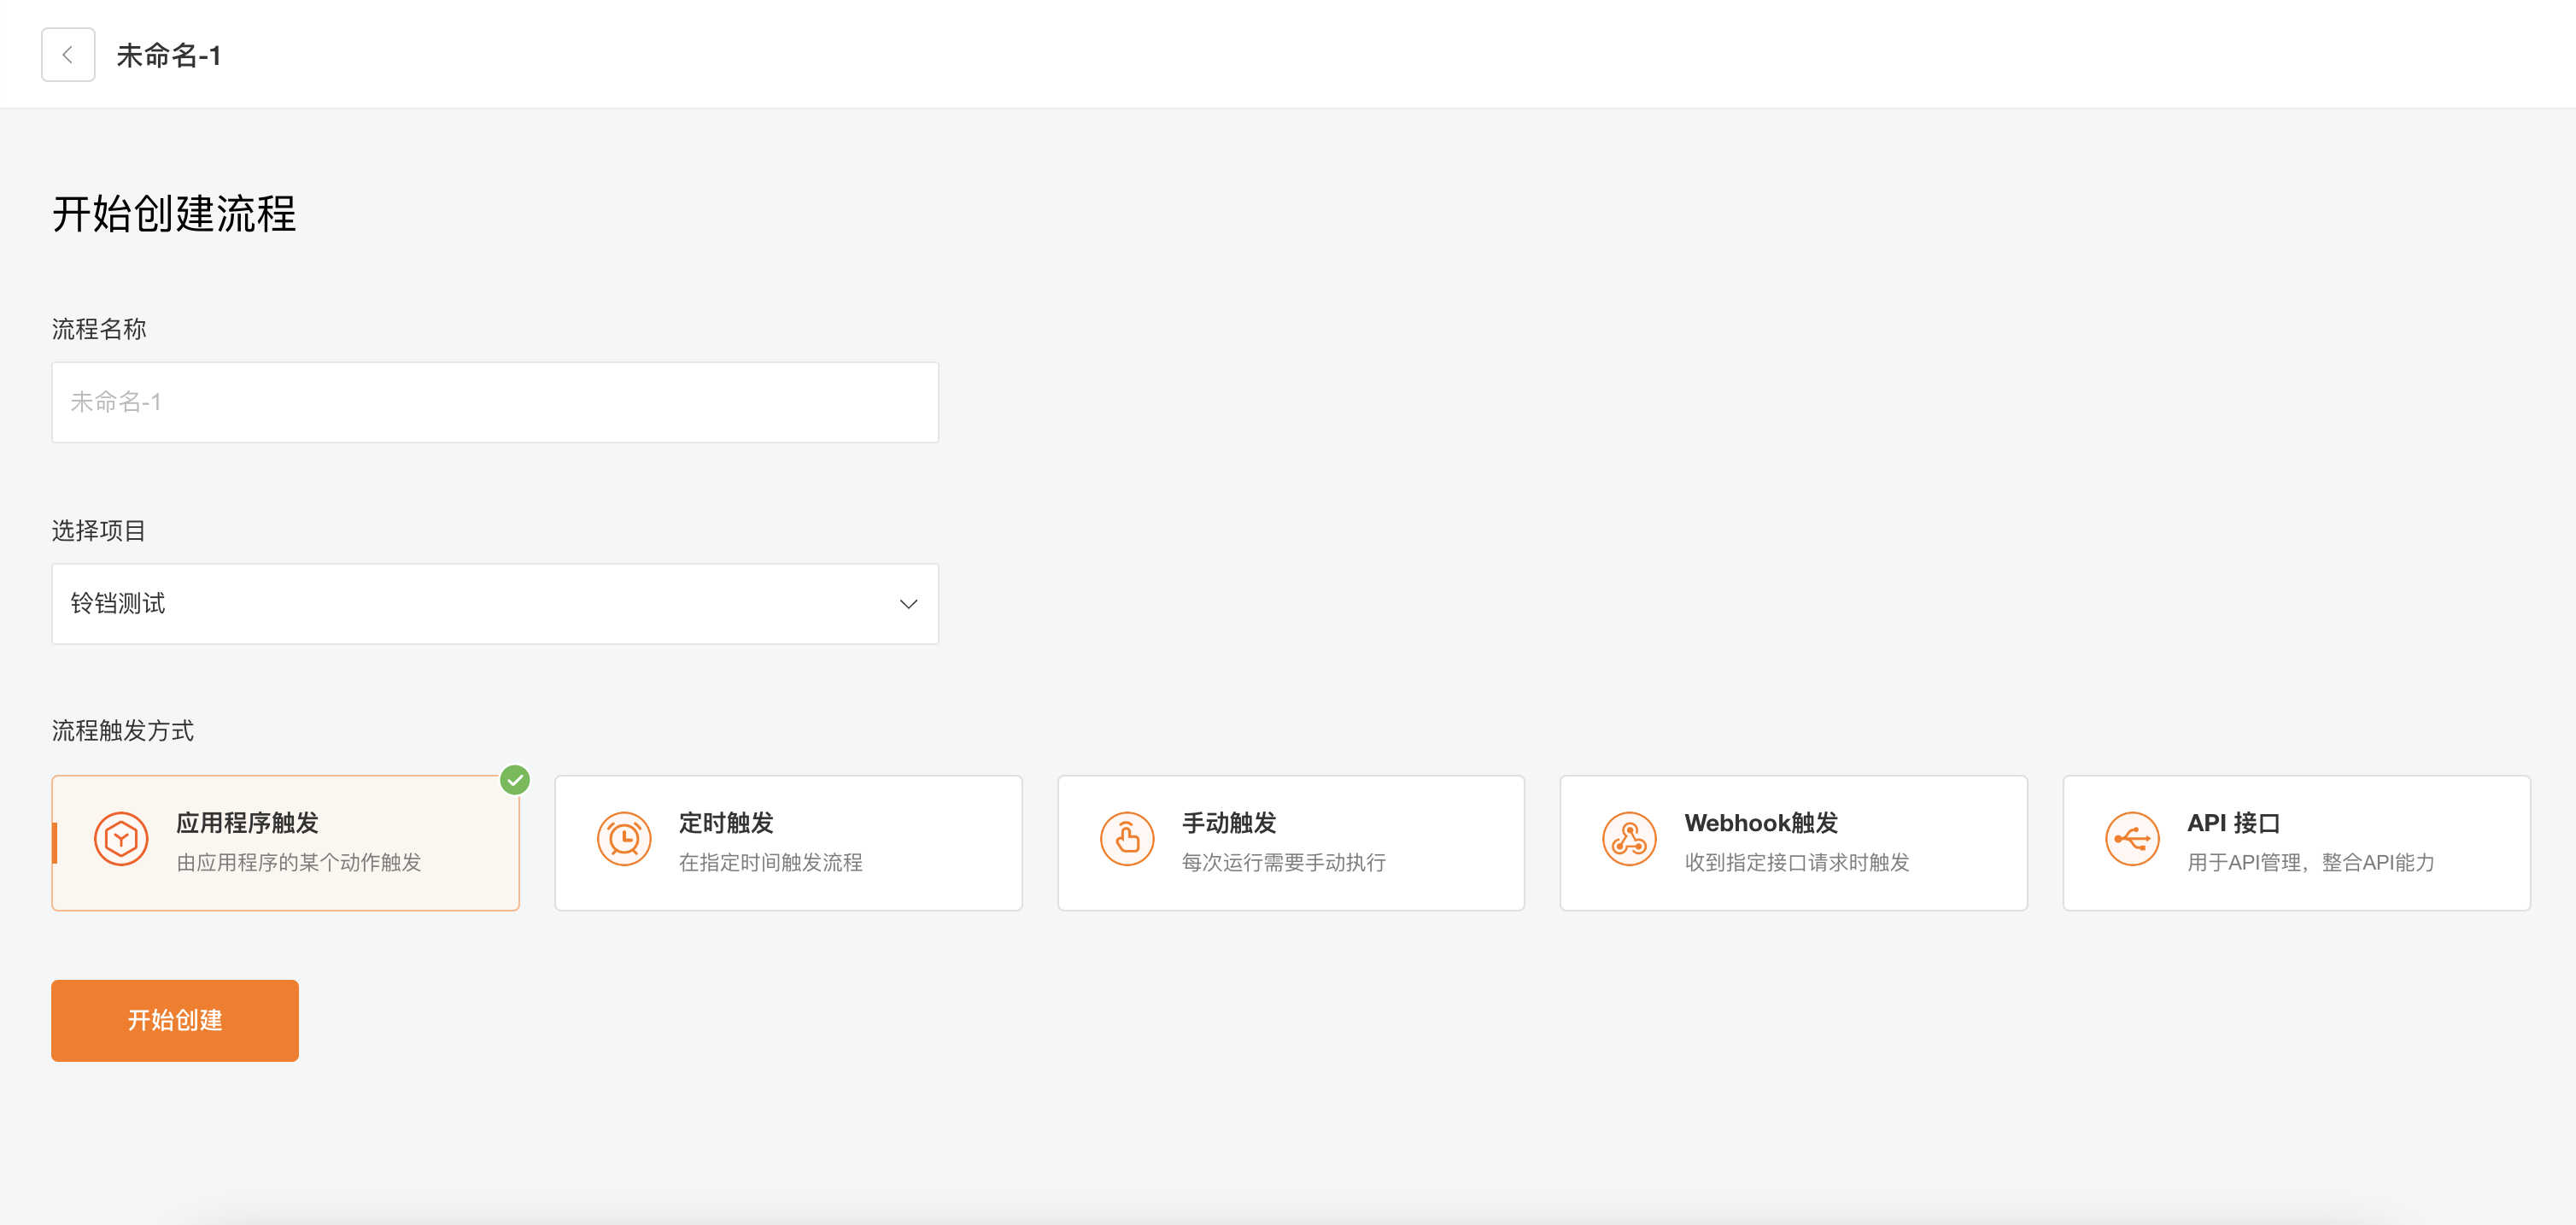This screenshot has width=2576, height=1225.
Task: Choose the 定时触发 trigger option
Action: (x=788, y=843)
